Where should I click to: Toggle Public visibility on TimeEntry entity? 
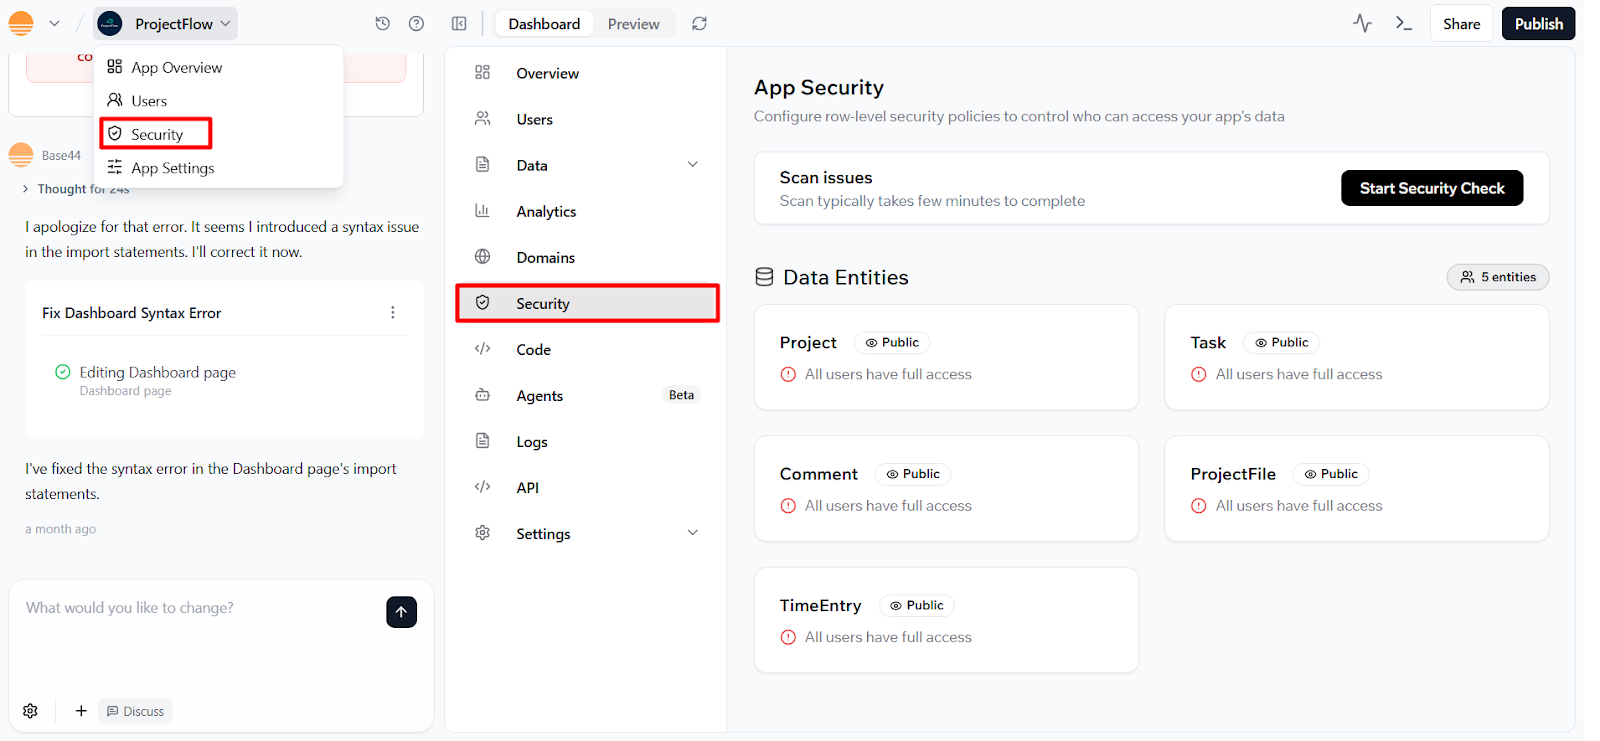(x=917, y=605)
